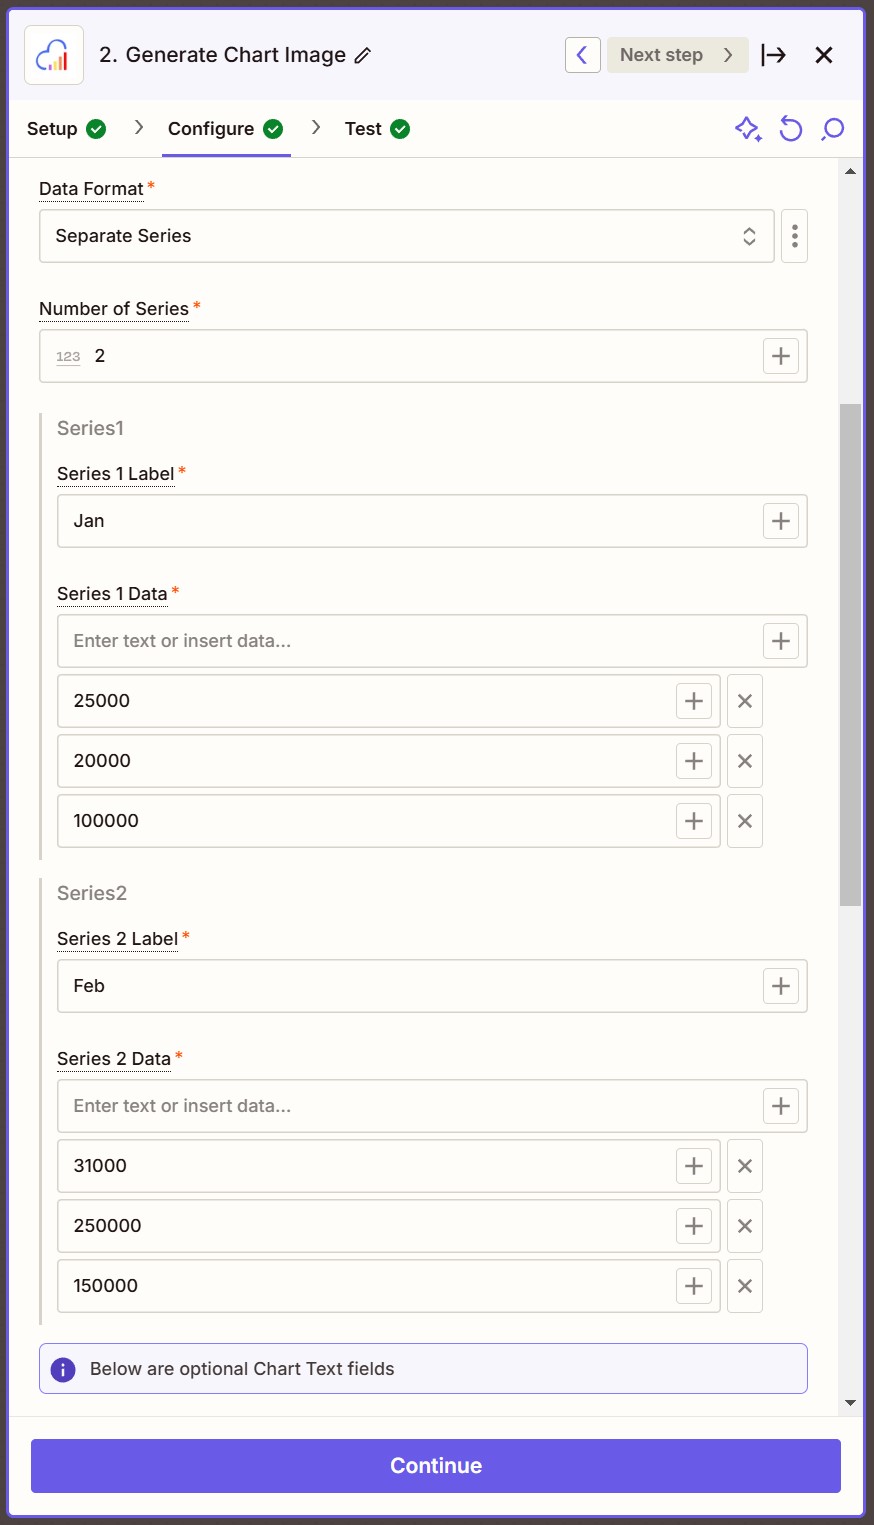Open the AI sparkle assistant icon
Viewport: 874px width, 1525px height.
pos(748,129)
